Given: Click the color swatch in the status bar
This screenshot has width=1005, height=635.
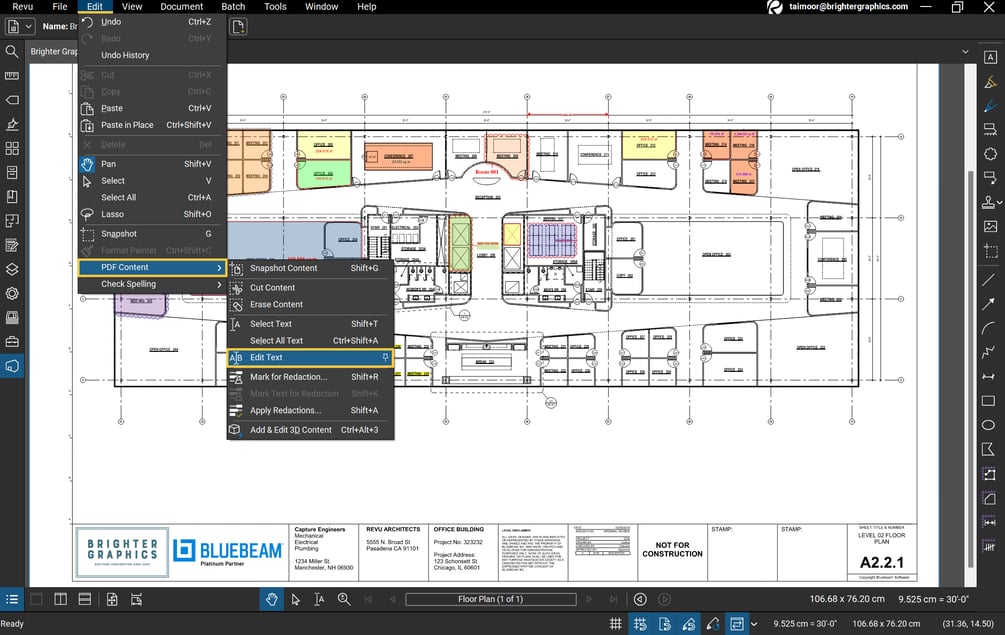Looking at the screenshot, I should (712, 623).
